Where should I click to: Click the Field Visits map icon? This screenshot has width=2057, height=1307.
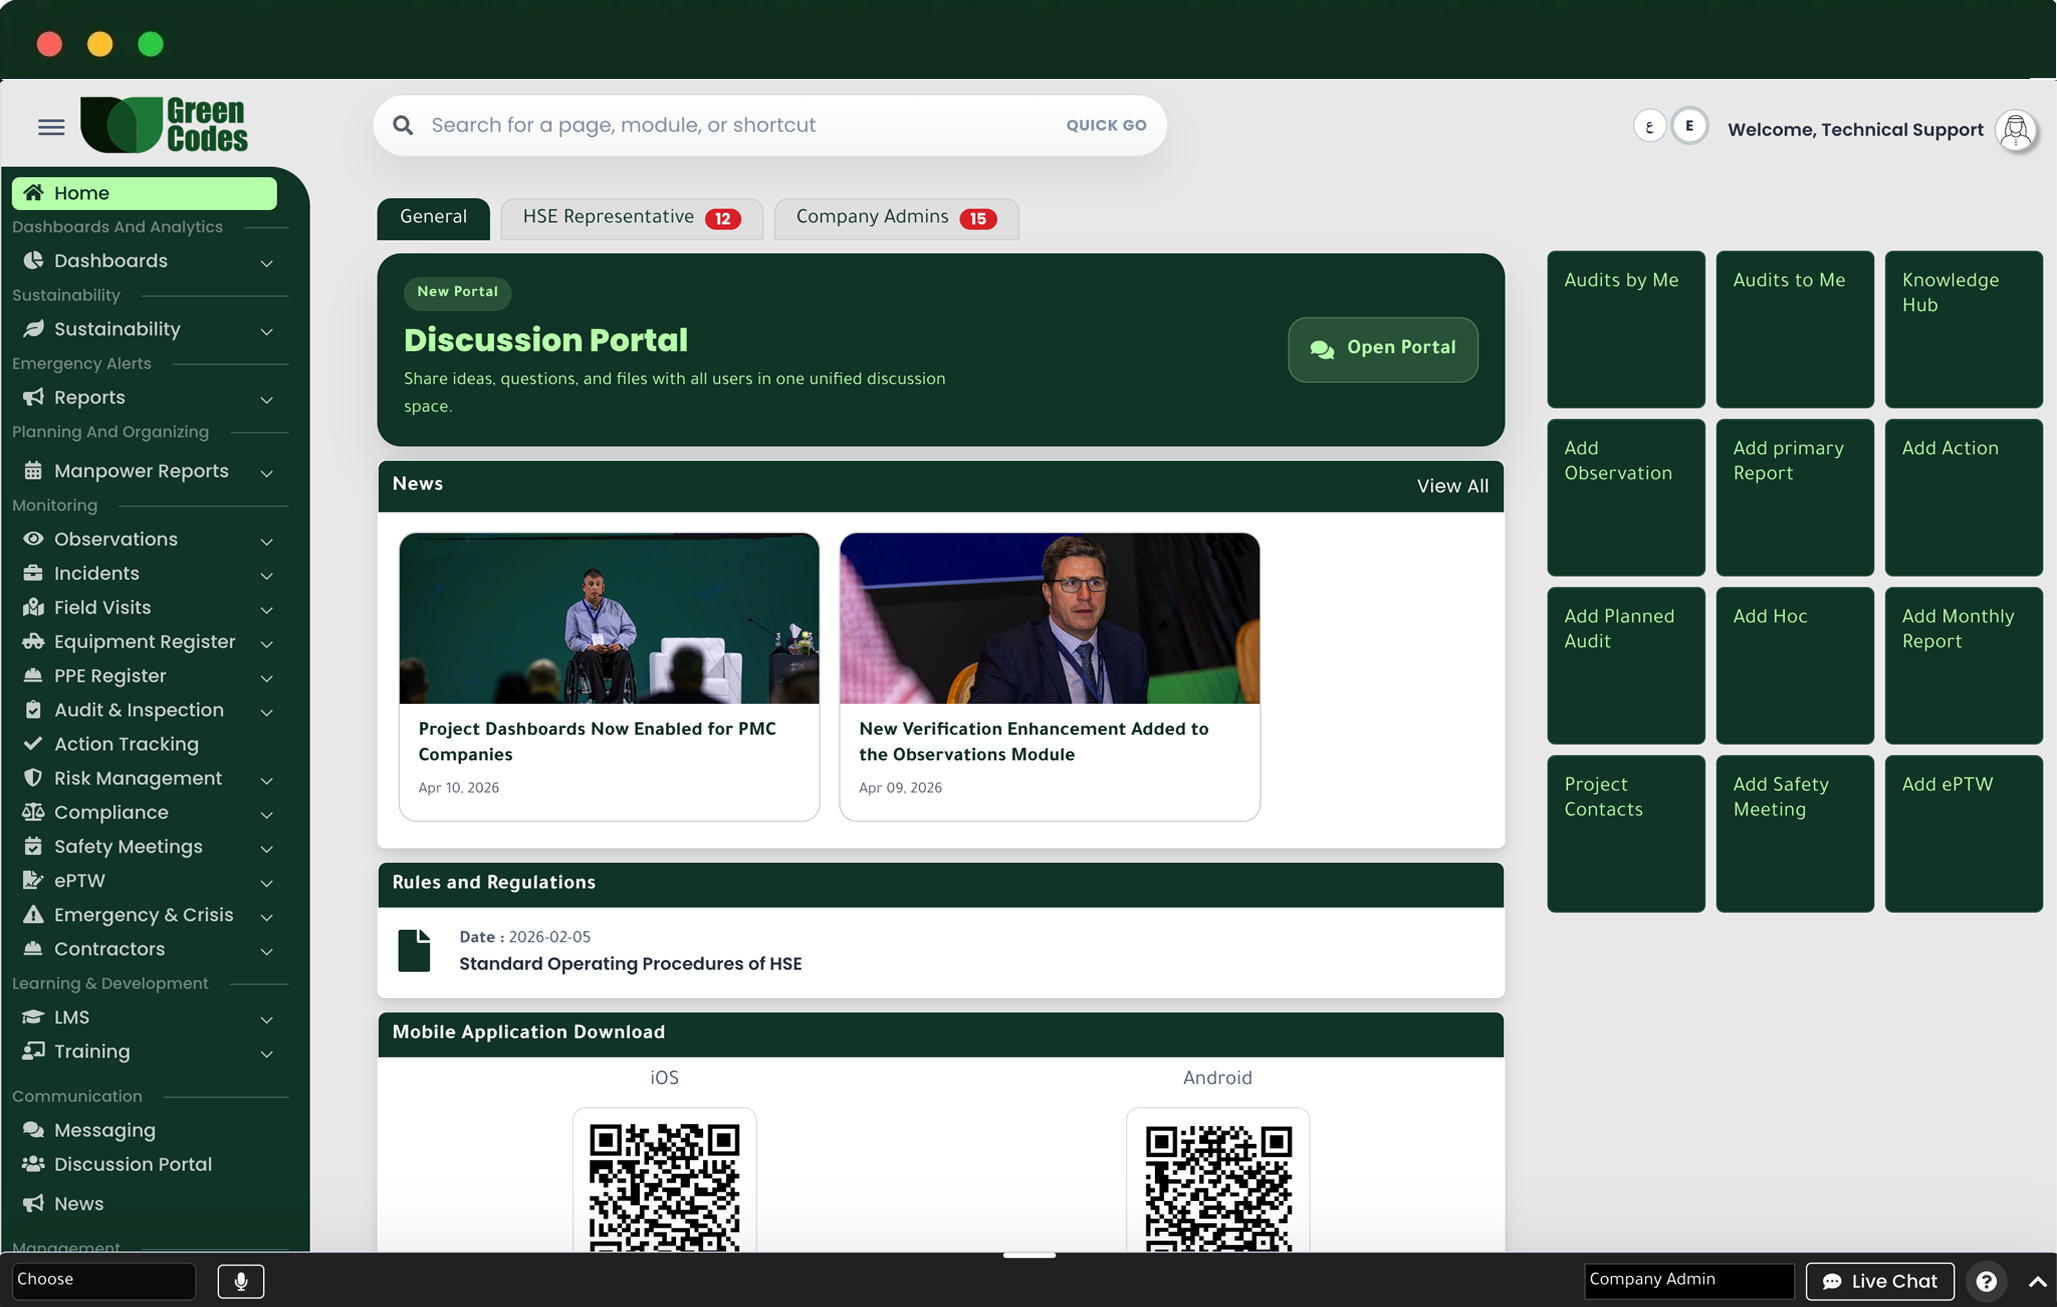[33, 607]
